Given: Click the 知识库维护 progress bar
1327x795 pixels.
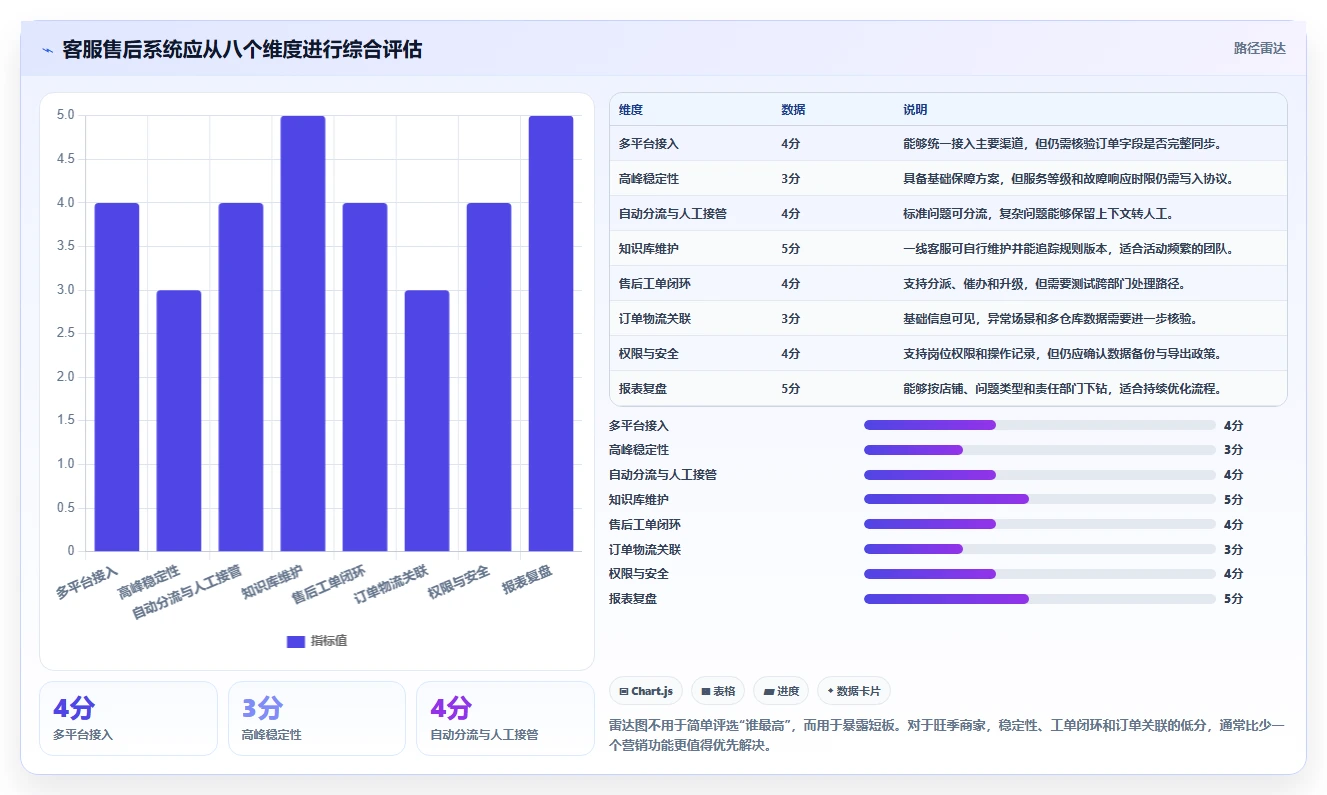Looking at the screenshot, I should click(1040, 499).
